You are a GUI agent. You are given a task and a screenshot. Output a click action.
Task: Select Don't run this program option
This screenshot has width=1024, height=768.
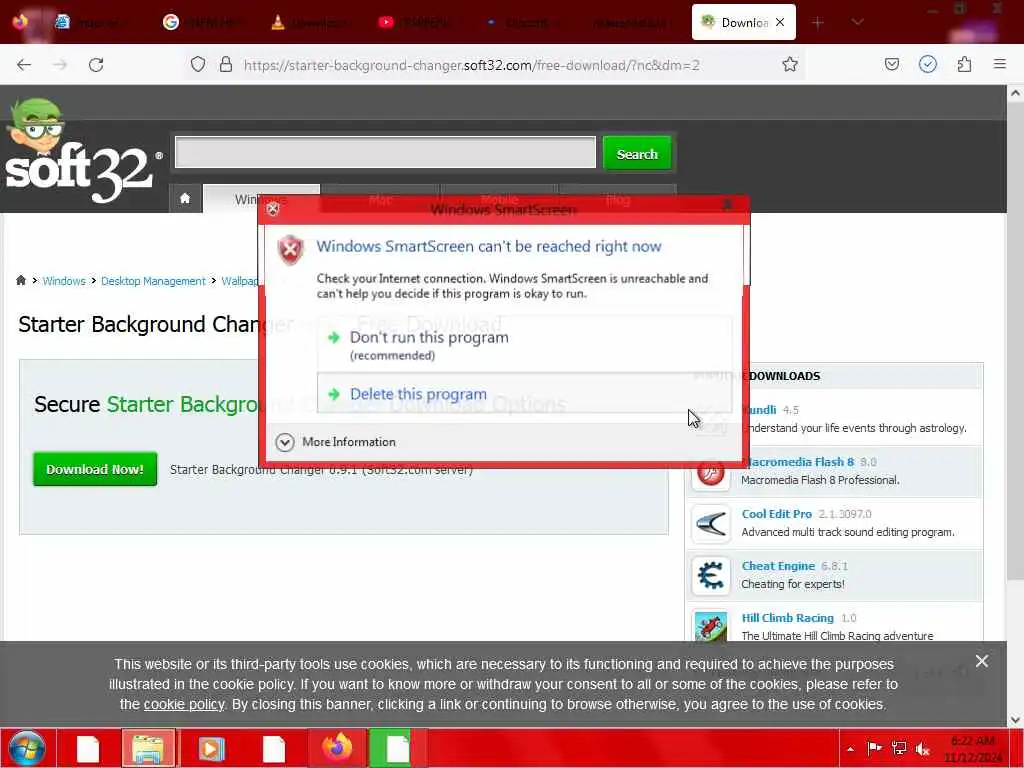point(524,345)
